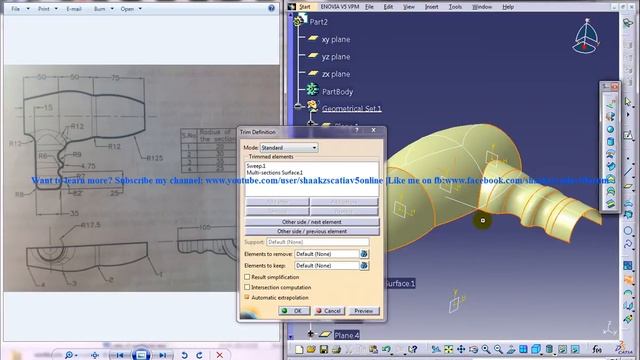The width and height of the screenshot is (640, 360).
Task: Click the Fit All In icon
Action: [x=449, y=349]
